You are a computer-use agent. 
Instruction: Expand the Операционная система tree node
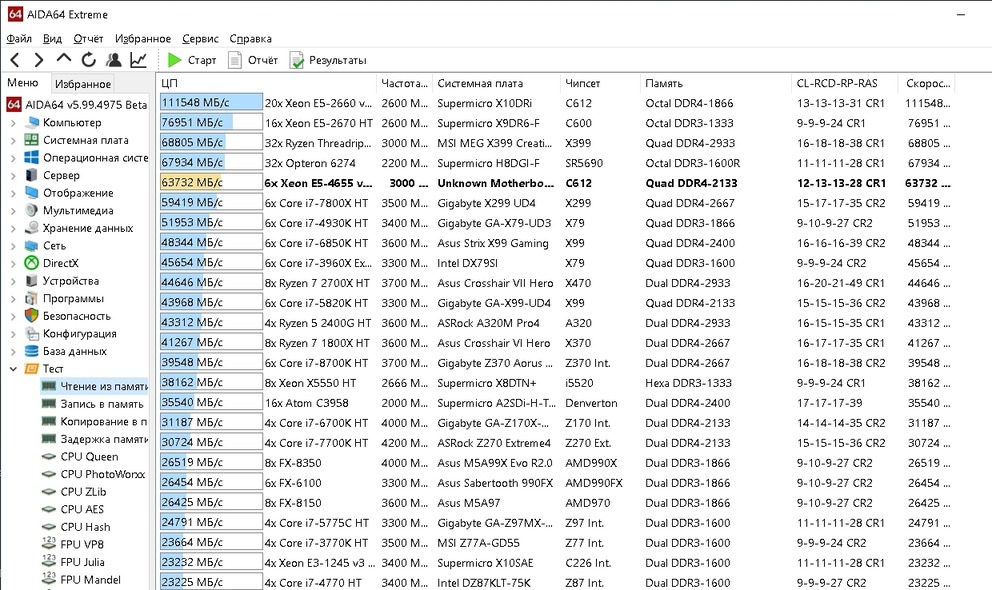pyautogui.click(x=13, y=158)
